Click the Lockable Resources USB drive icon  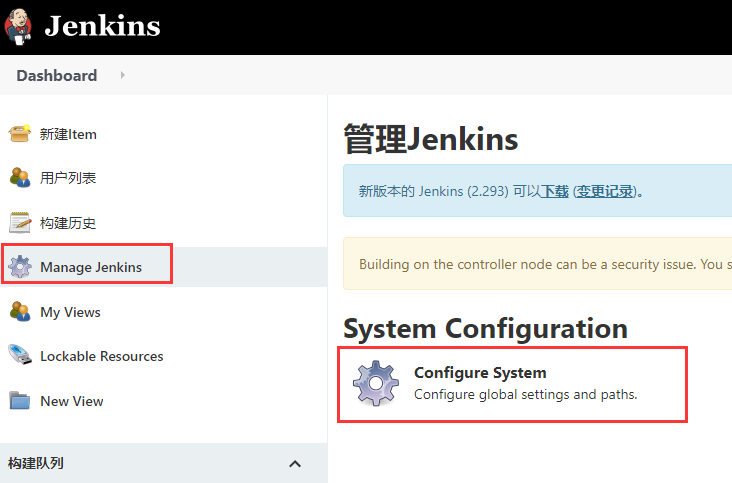coord(20,355)
